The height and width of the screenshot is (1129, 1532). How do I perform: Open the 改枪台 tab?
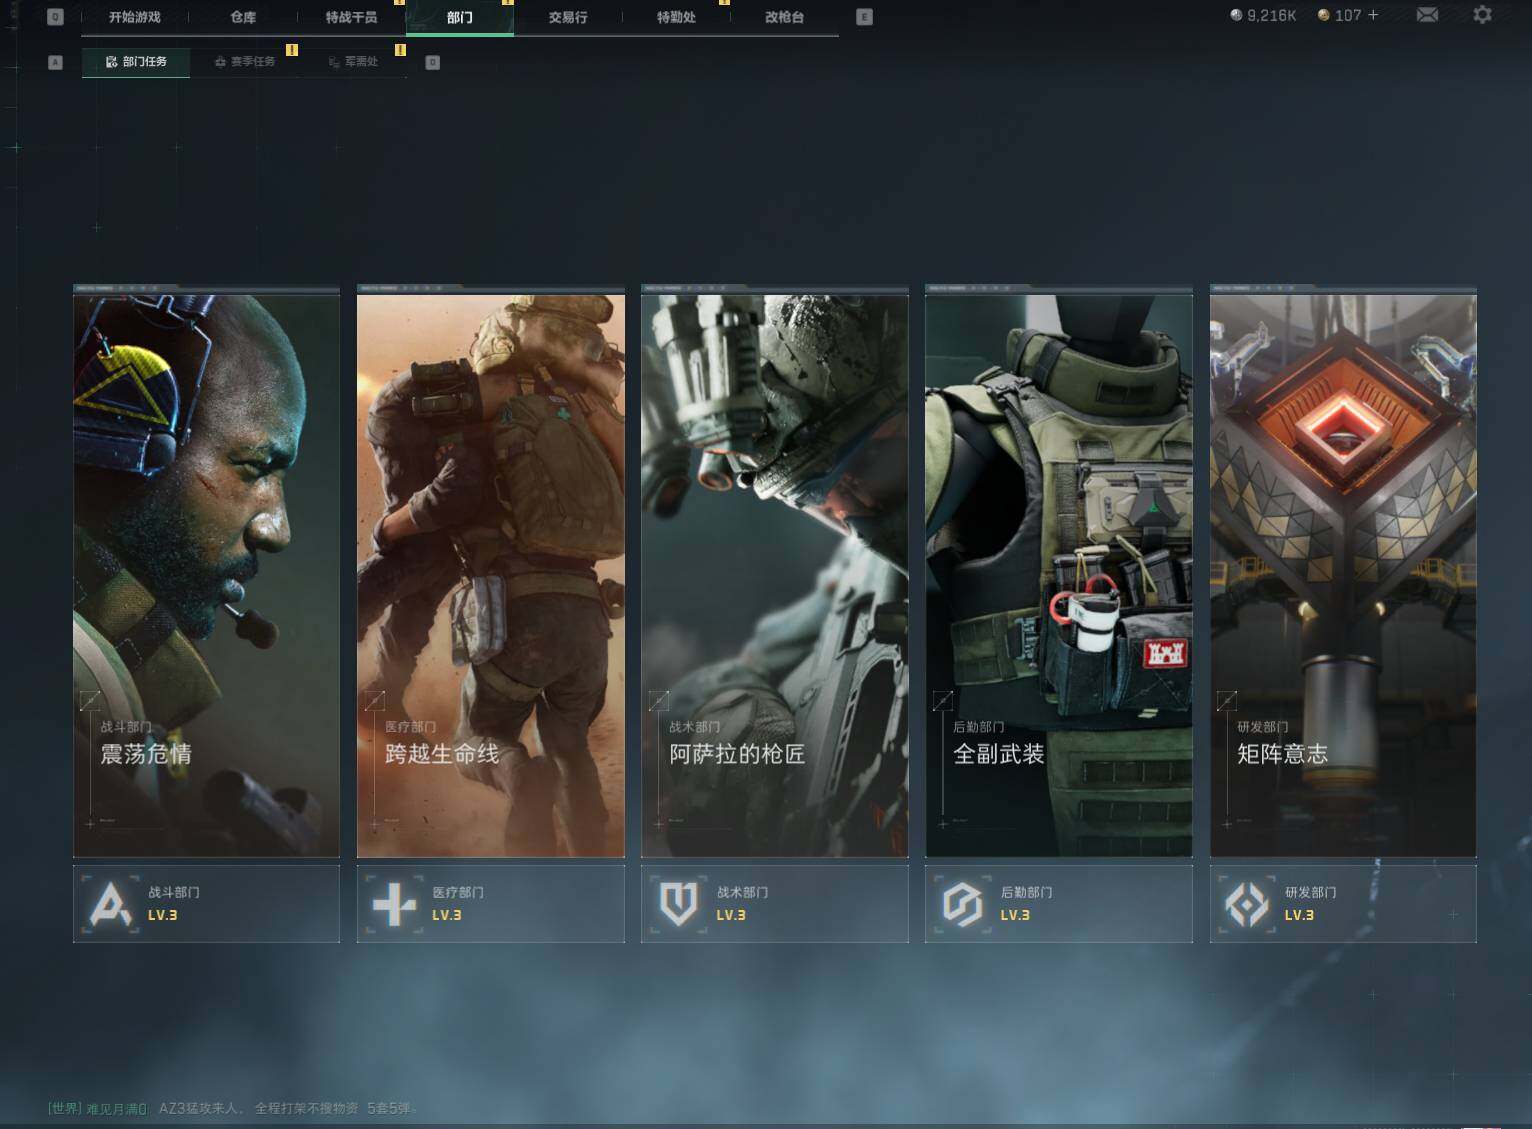(x=784, y=17)
